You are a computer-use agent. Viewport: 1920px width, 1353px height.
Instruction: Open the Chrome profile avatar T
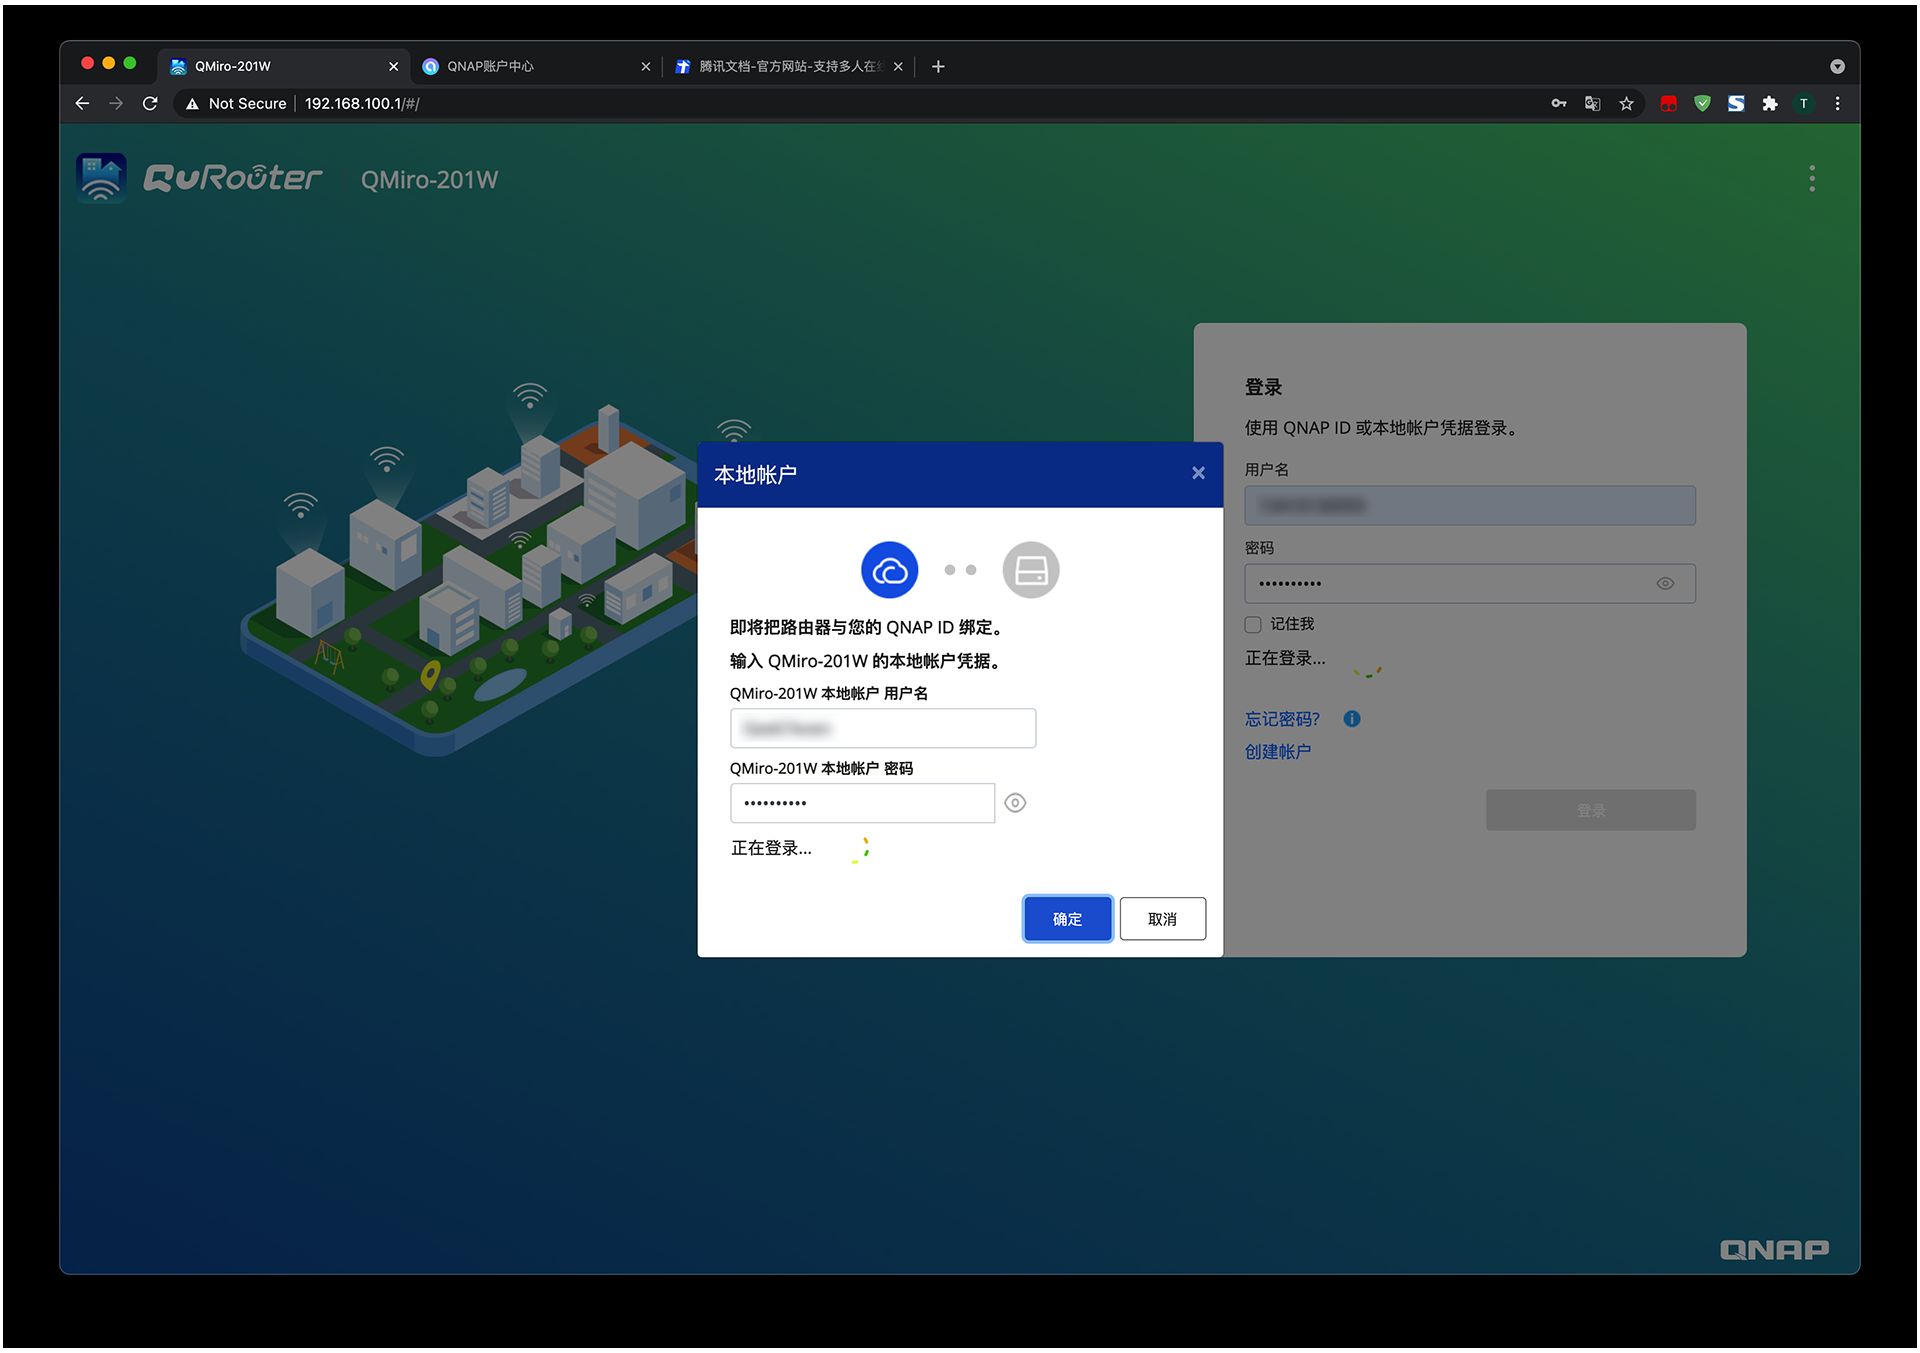pyautogui.click(x=1804, y=104)
